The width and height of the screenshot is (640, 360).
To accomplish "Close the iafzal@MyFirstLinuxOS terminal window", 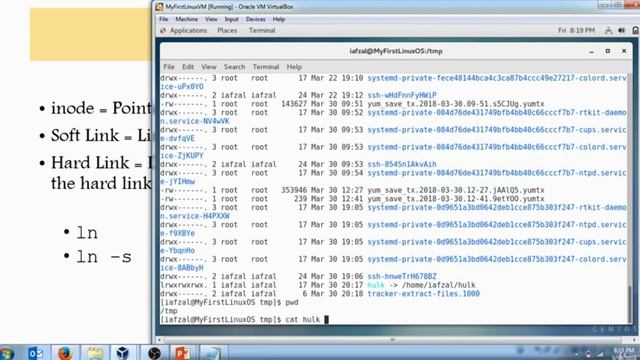I will point(624,51).
